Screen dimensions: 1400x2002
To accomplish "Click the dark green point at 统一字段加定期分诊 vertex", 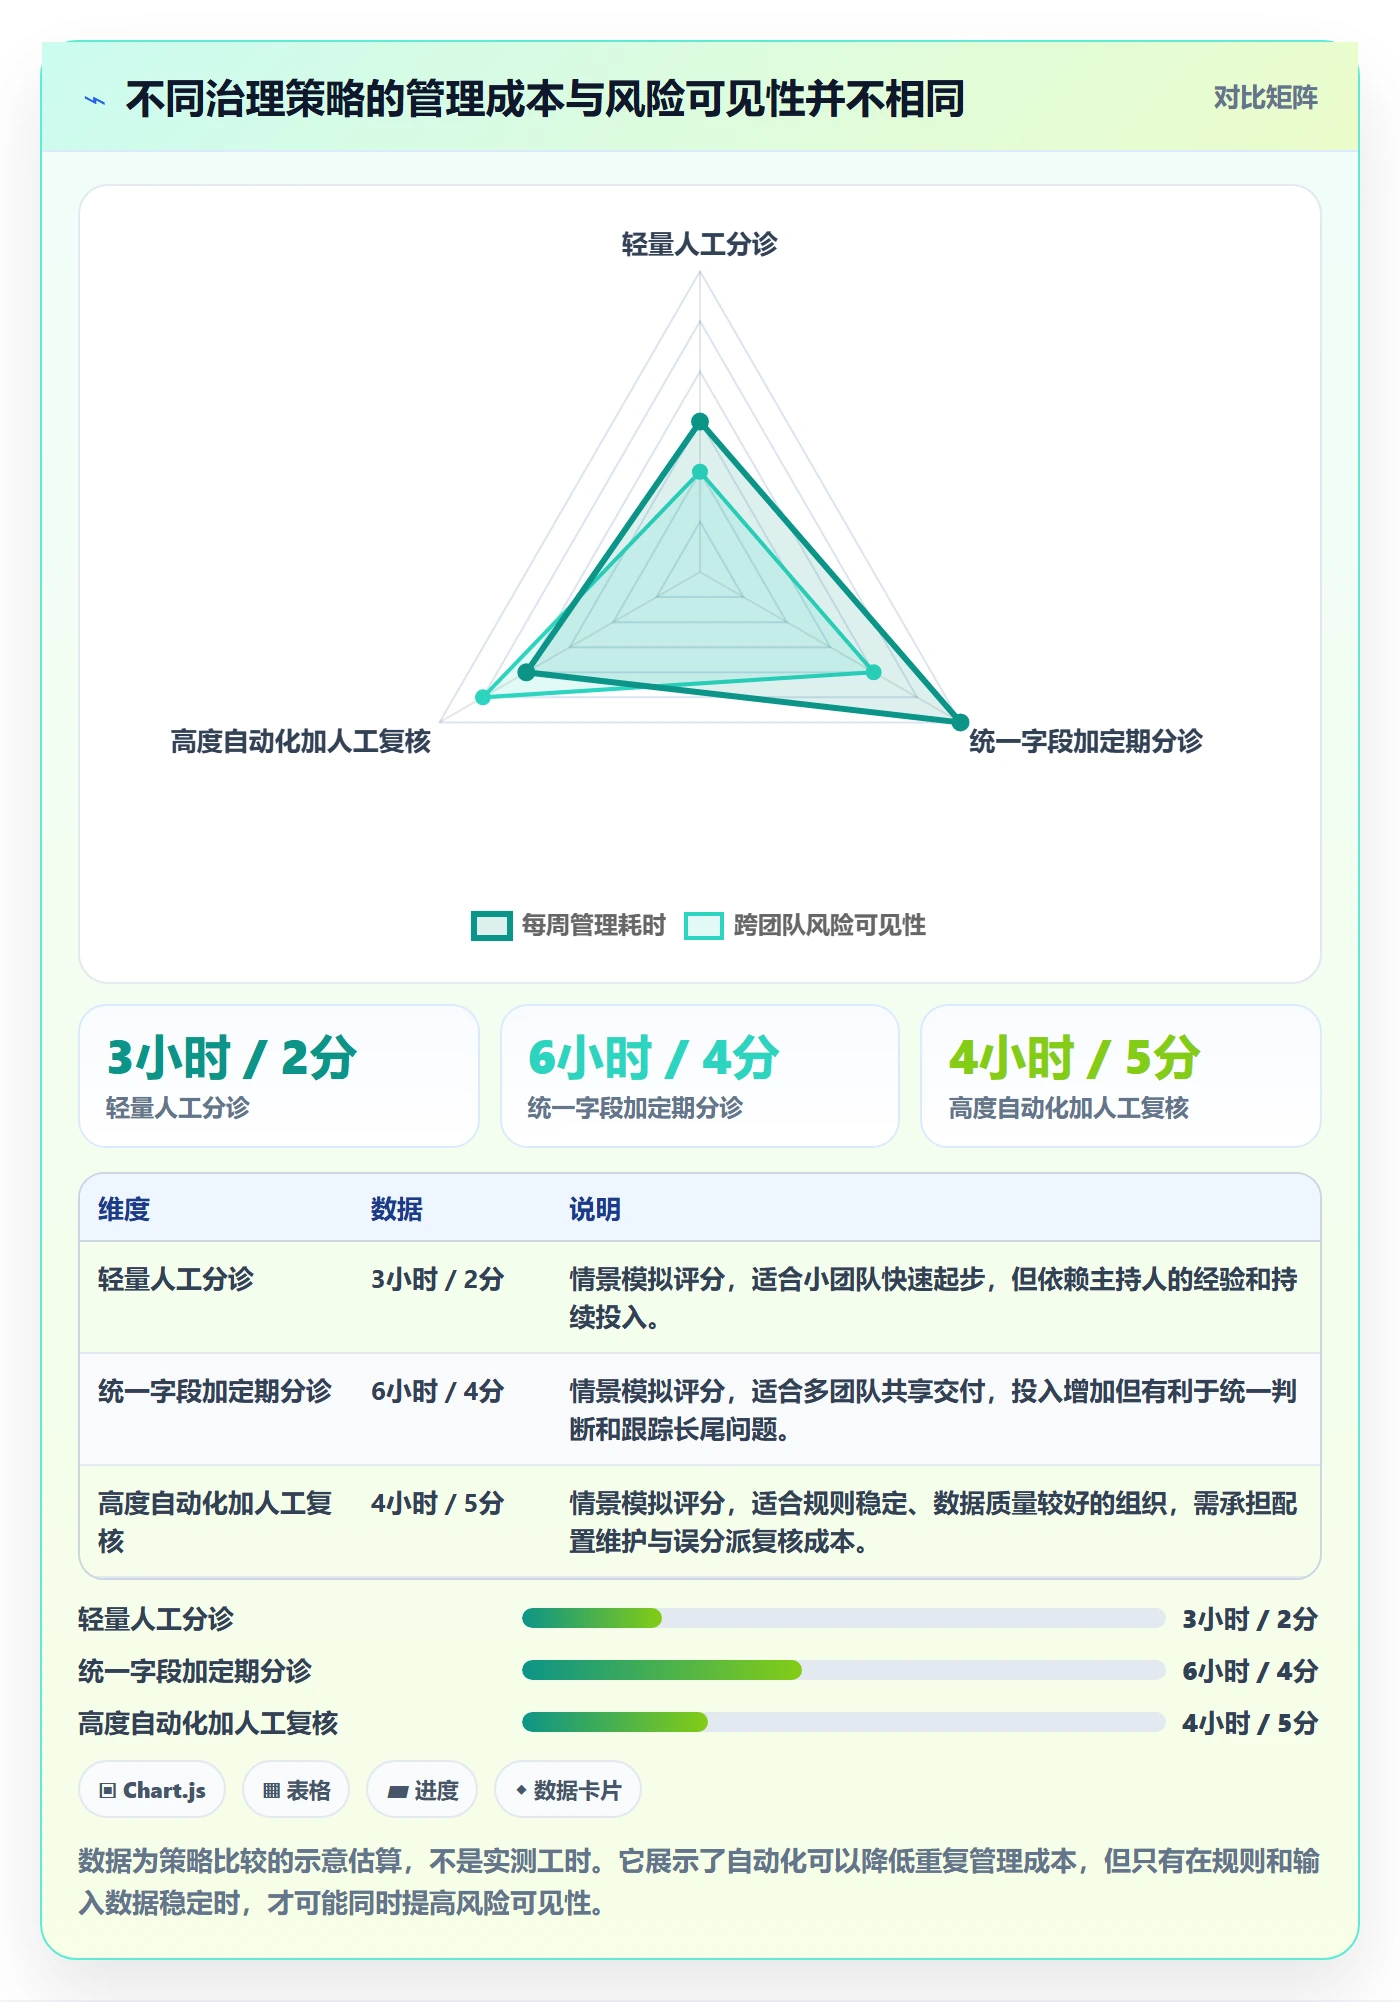I will click(x=960, y=722).
